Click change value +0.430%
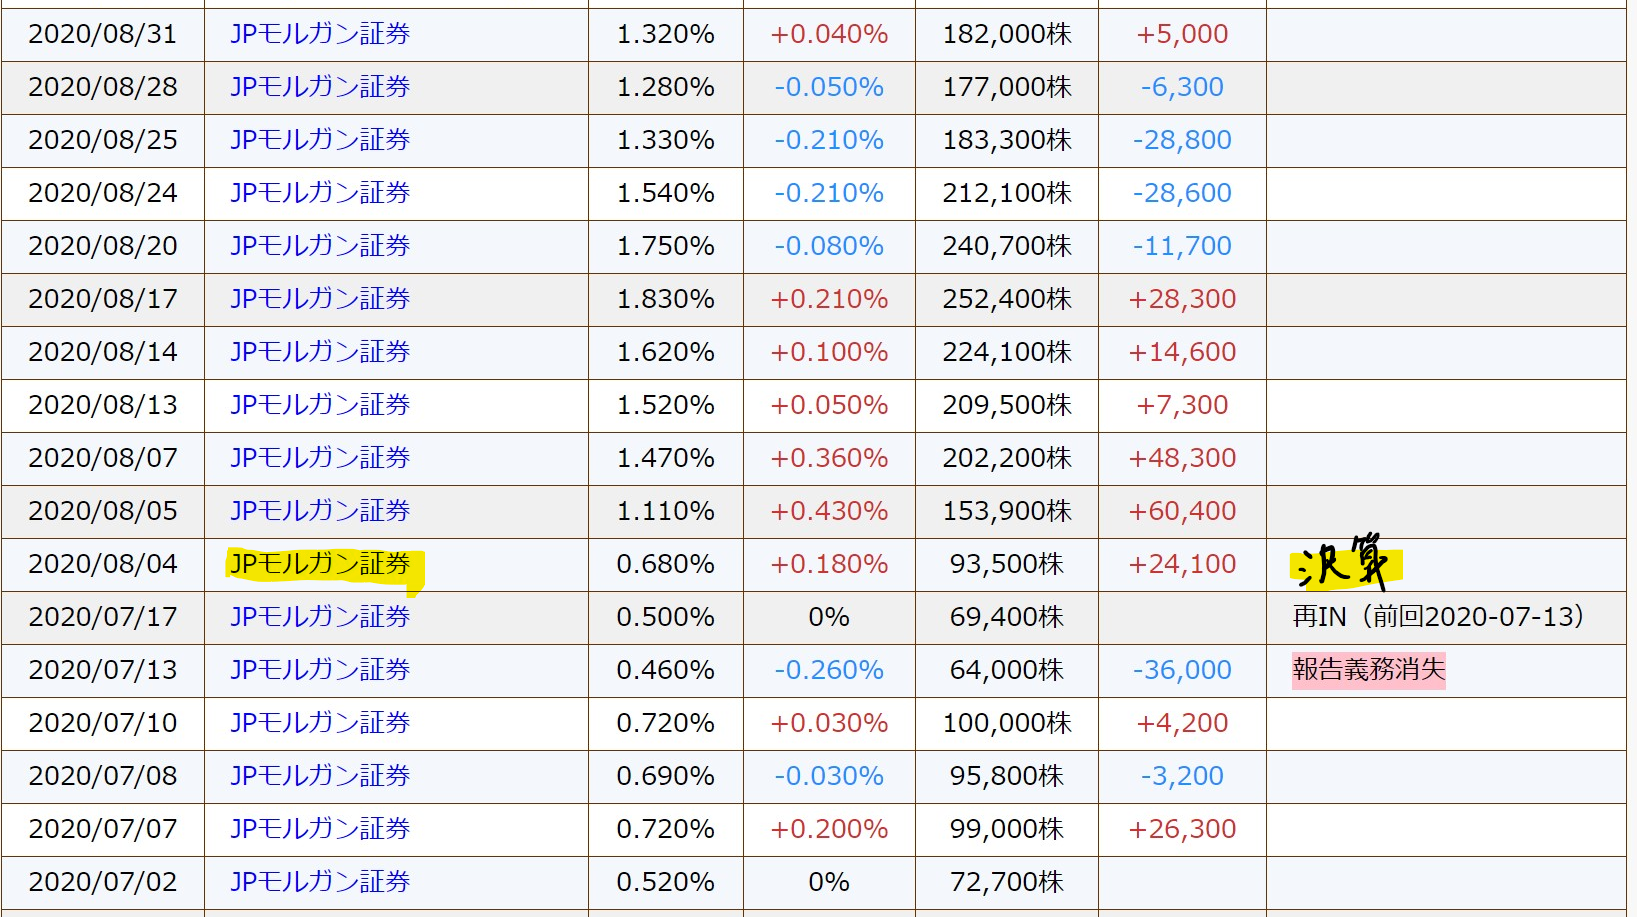Viewport: 1637px width, 917px height. click(829, 511)
